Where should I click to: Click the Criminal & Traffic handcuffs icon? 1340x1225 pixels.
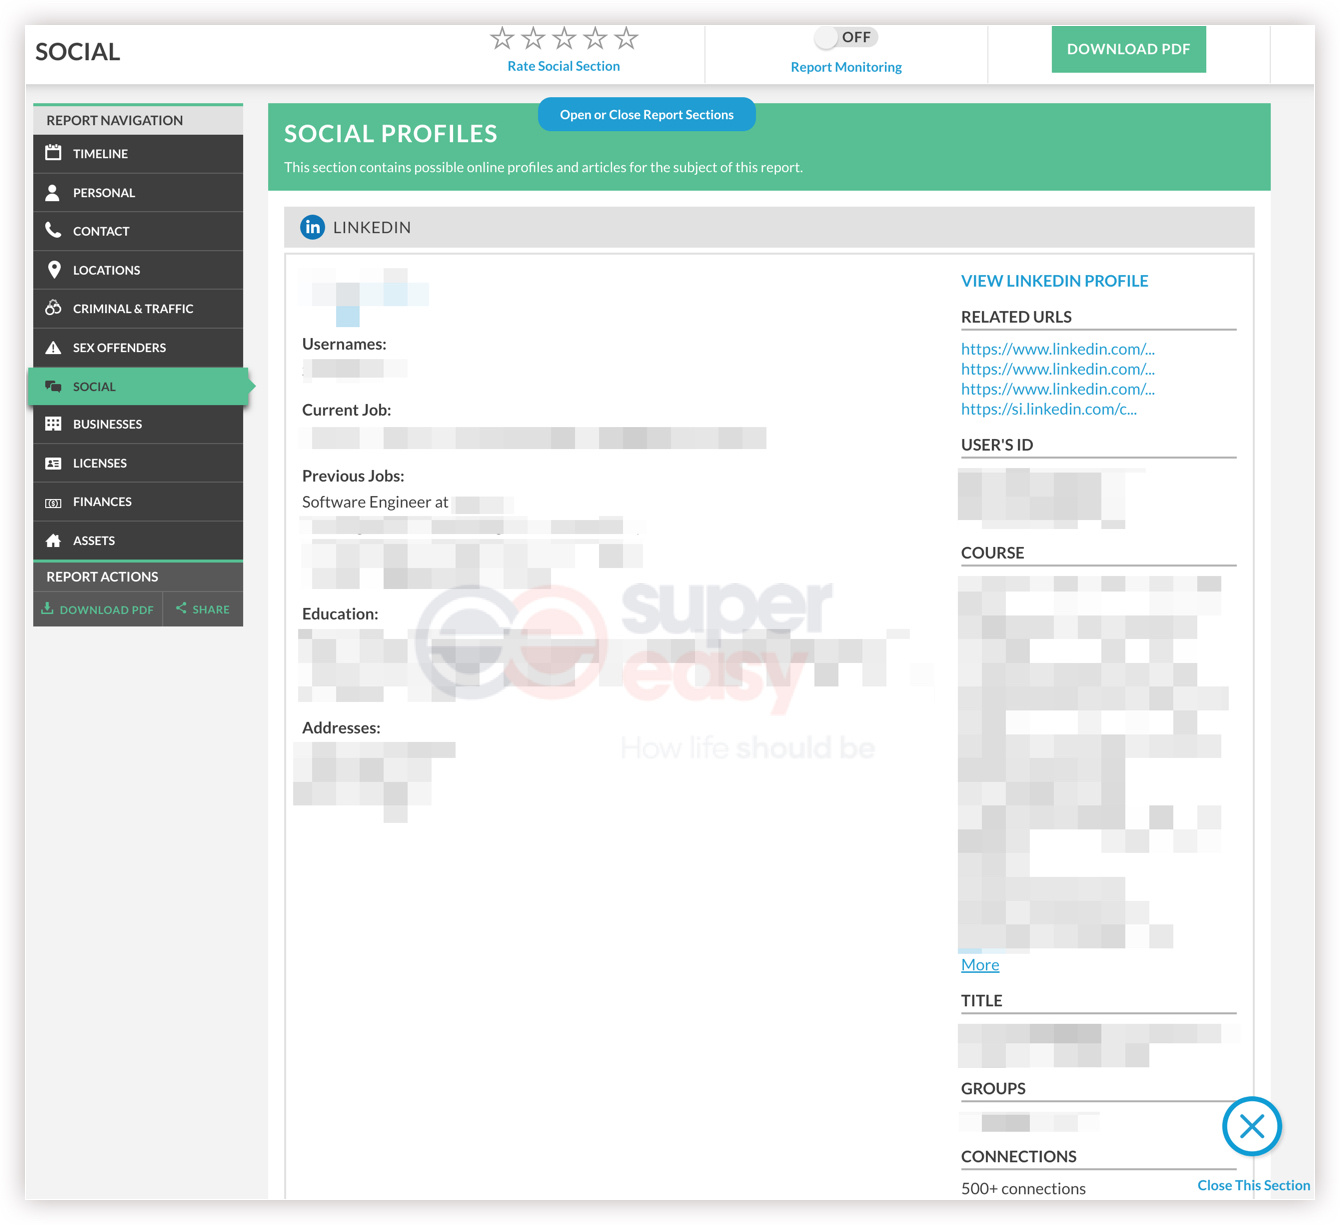pos(53,308)
